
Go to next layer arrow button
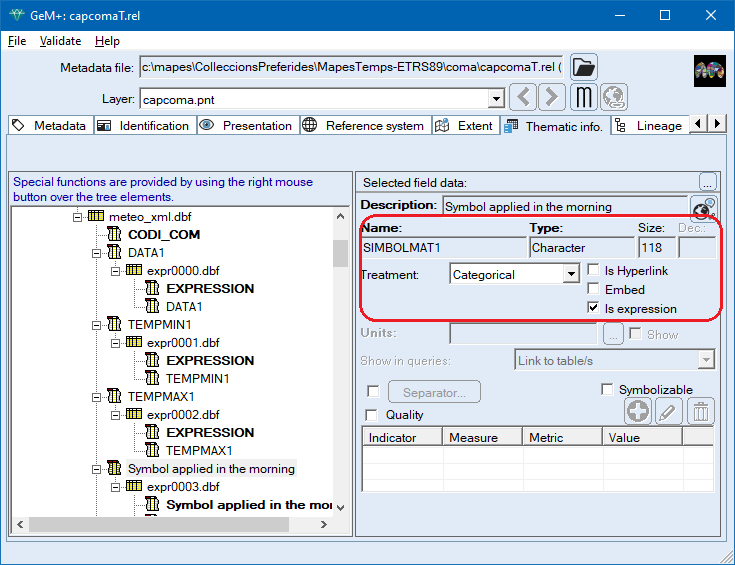pyautogui.click(x=552, y=97)
